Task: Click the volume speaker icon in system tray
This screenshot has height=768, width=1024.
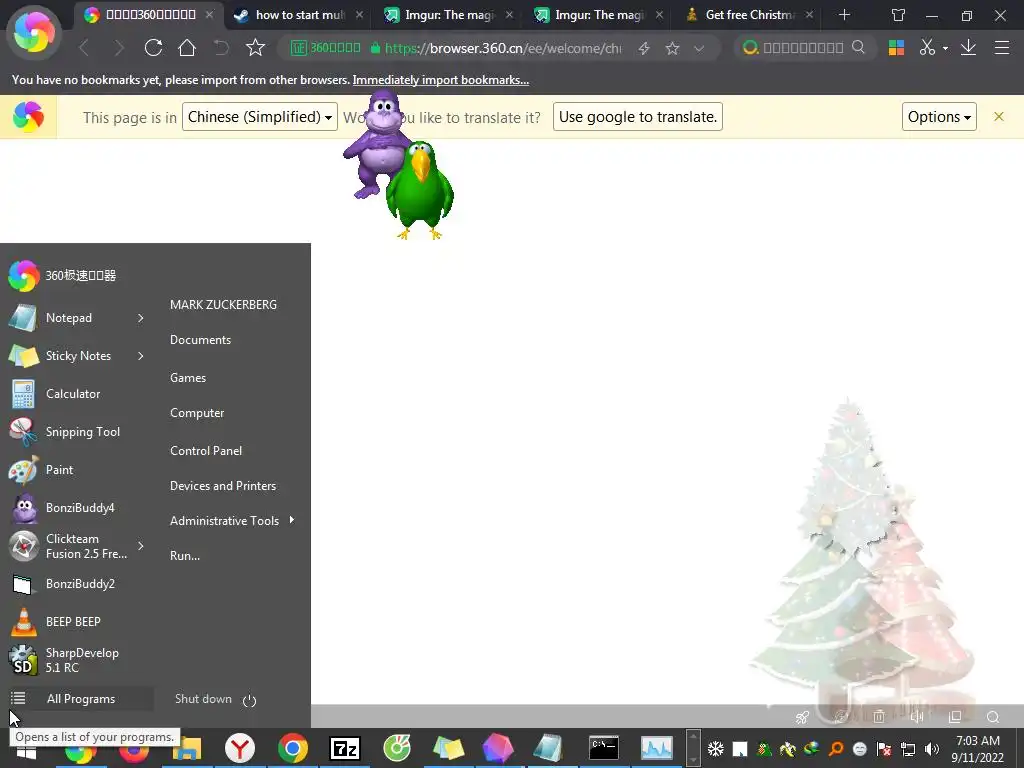Action: (932, 748)
